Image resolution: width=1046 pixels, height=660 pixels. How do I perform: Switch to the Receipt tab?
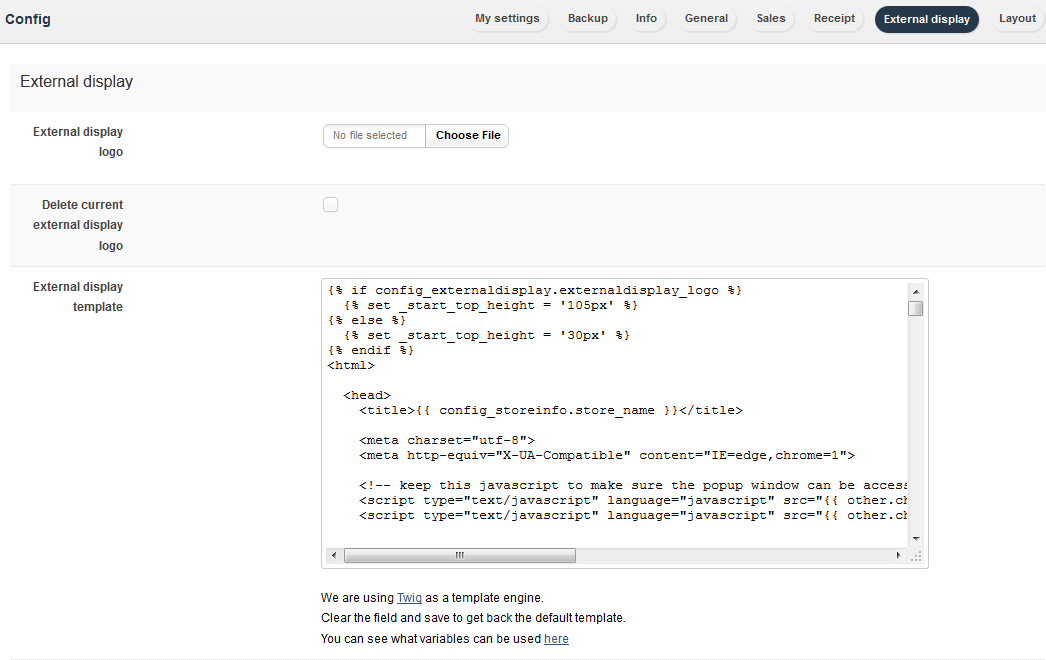point(834,19)
